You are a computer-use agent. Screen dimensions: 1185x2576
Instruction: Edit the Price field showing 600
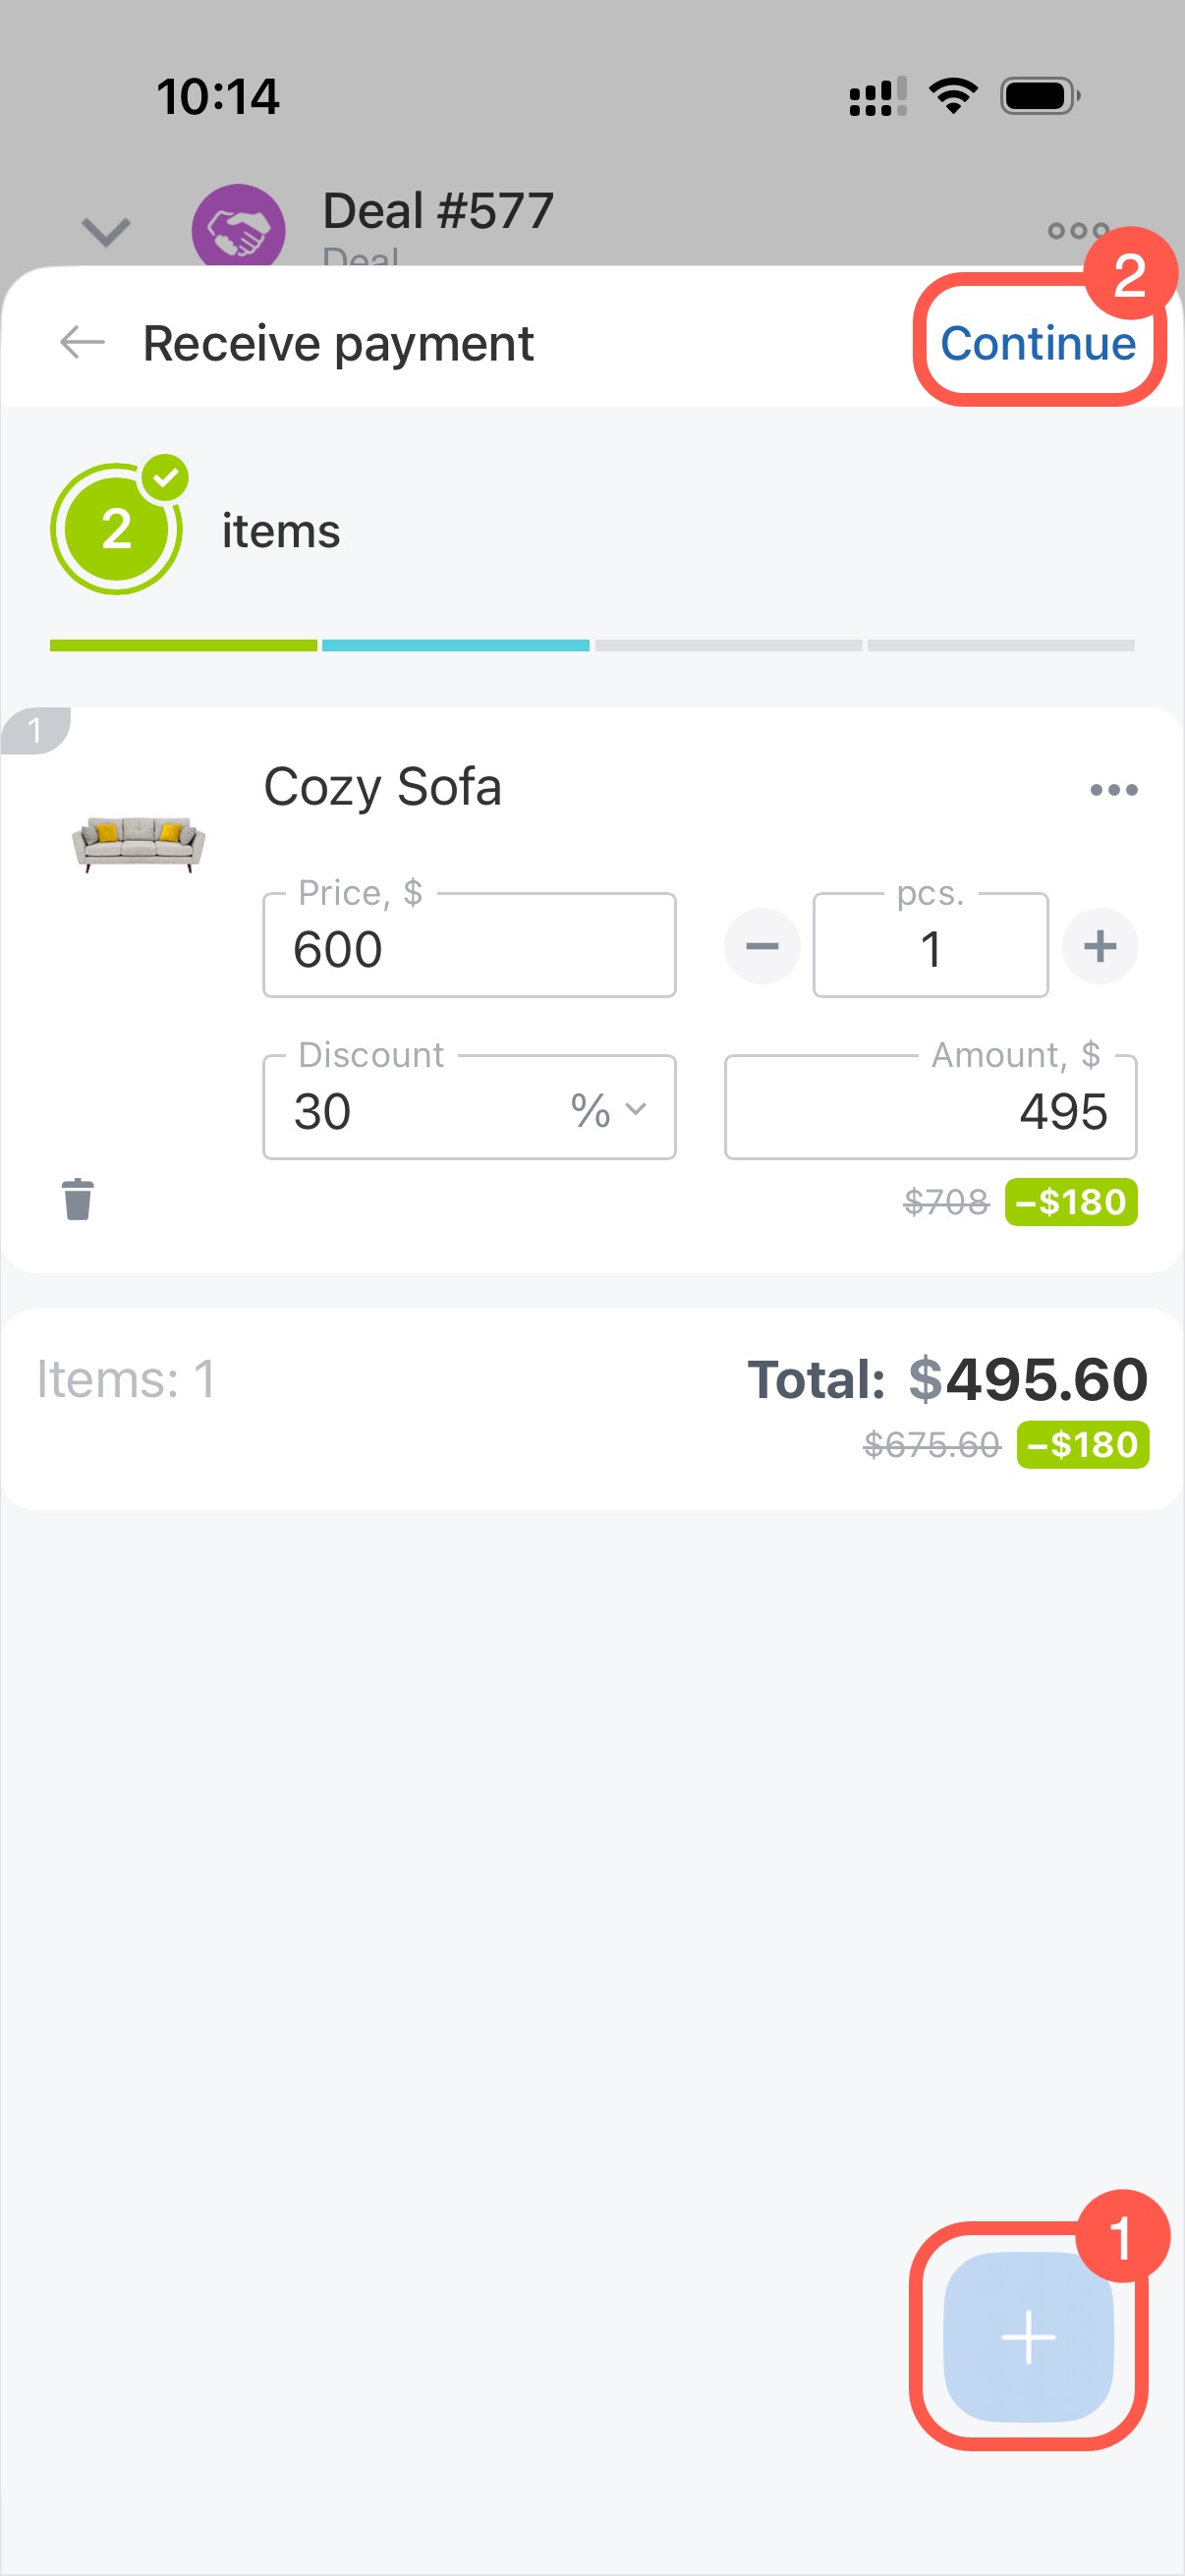(x=468, y=948)
